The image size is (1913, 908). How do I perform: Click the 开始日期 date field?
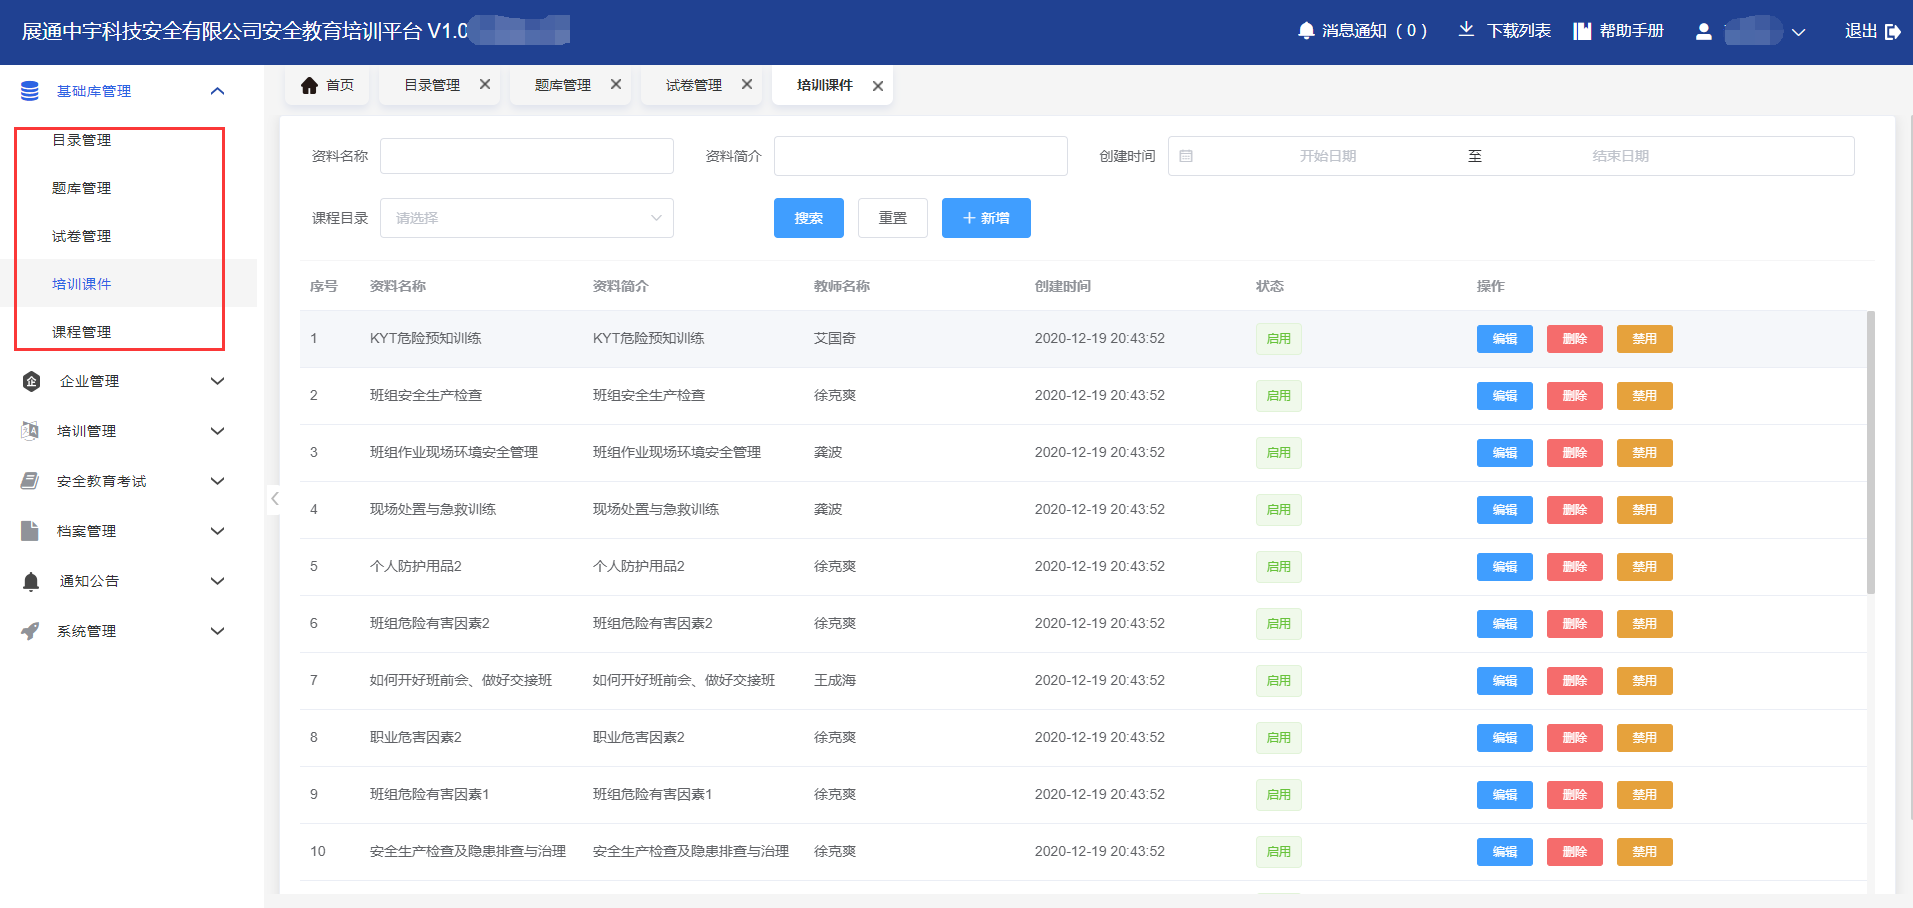(1328, 156)
